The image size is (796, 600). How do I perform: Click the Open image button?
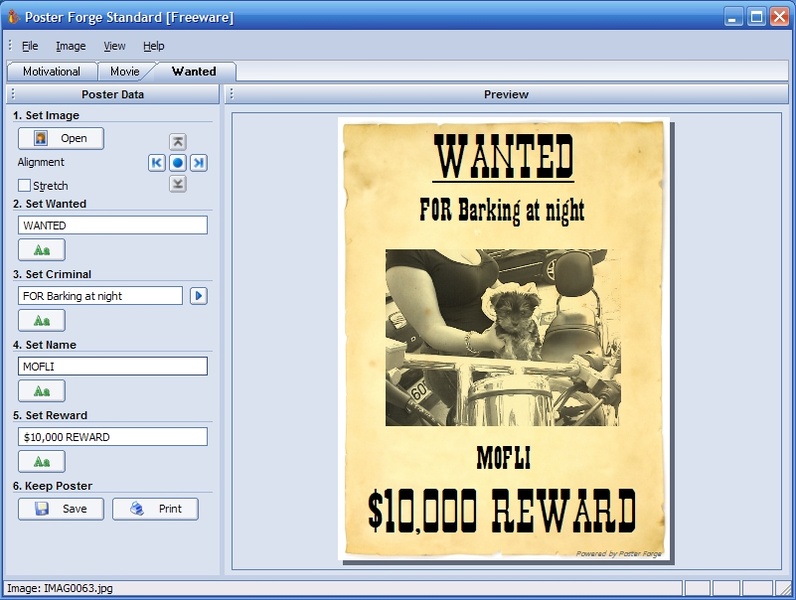61,139
